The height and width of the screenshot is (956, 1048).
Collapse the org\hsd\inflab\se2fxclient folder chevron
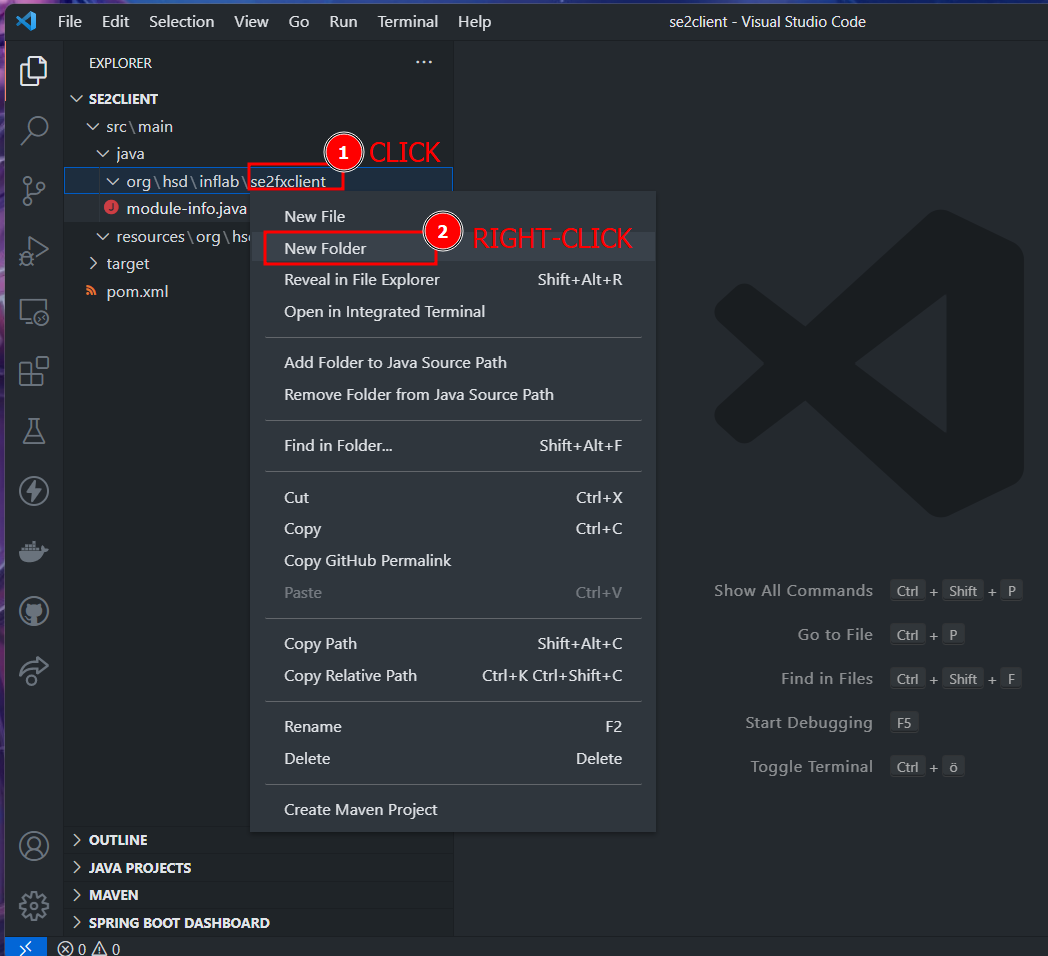coord(113,181)
